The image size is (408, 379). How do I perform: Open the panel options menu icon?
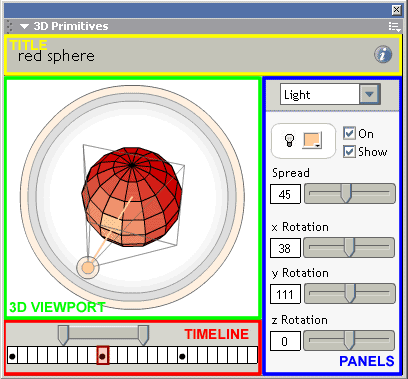click(x=394, y=26)
